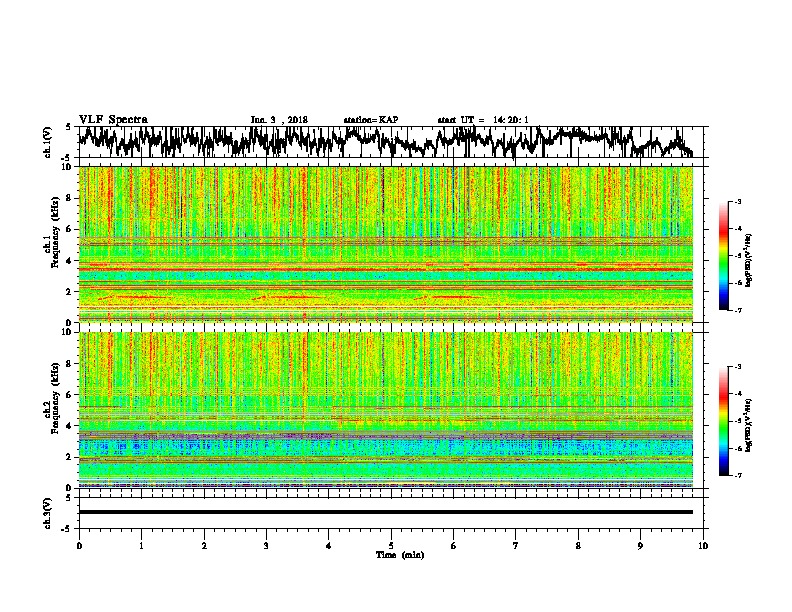Screen dimensions: 792x612
Task: Click the '2' kHz tick of ch.1 spectrogram
Action: pos(70,292)
